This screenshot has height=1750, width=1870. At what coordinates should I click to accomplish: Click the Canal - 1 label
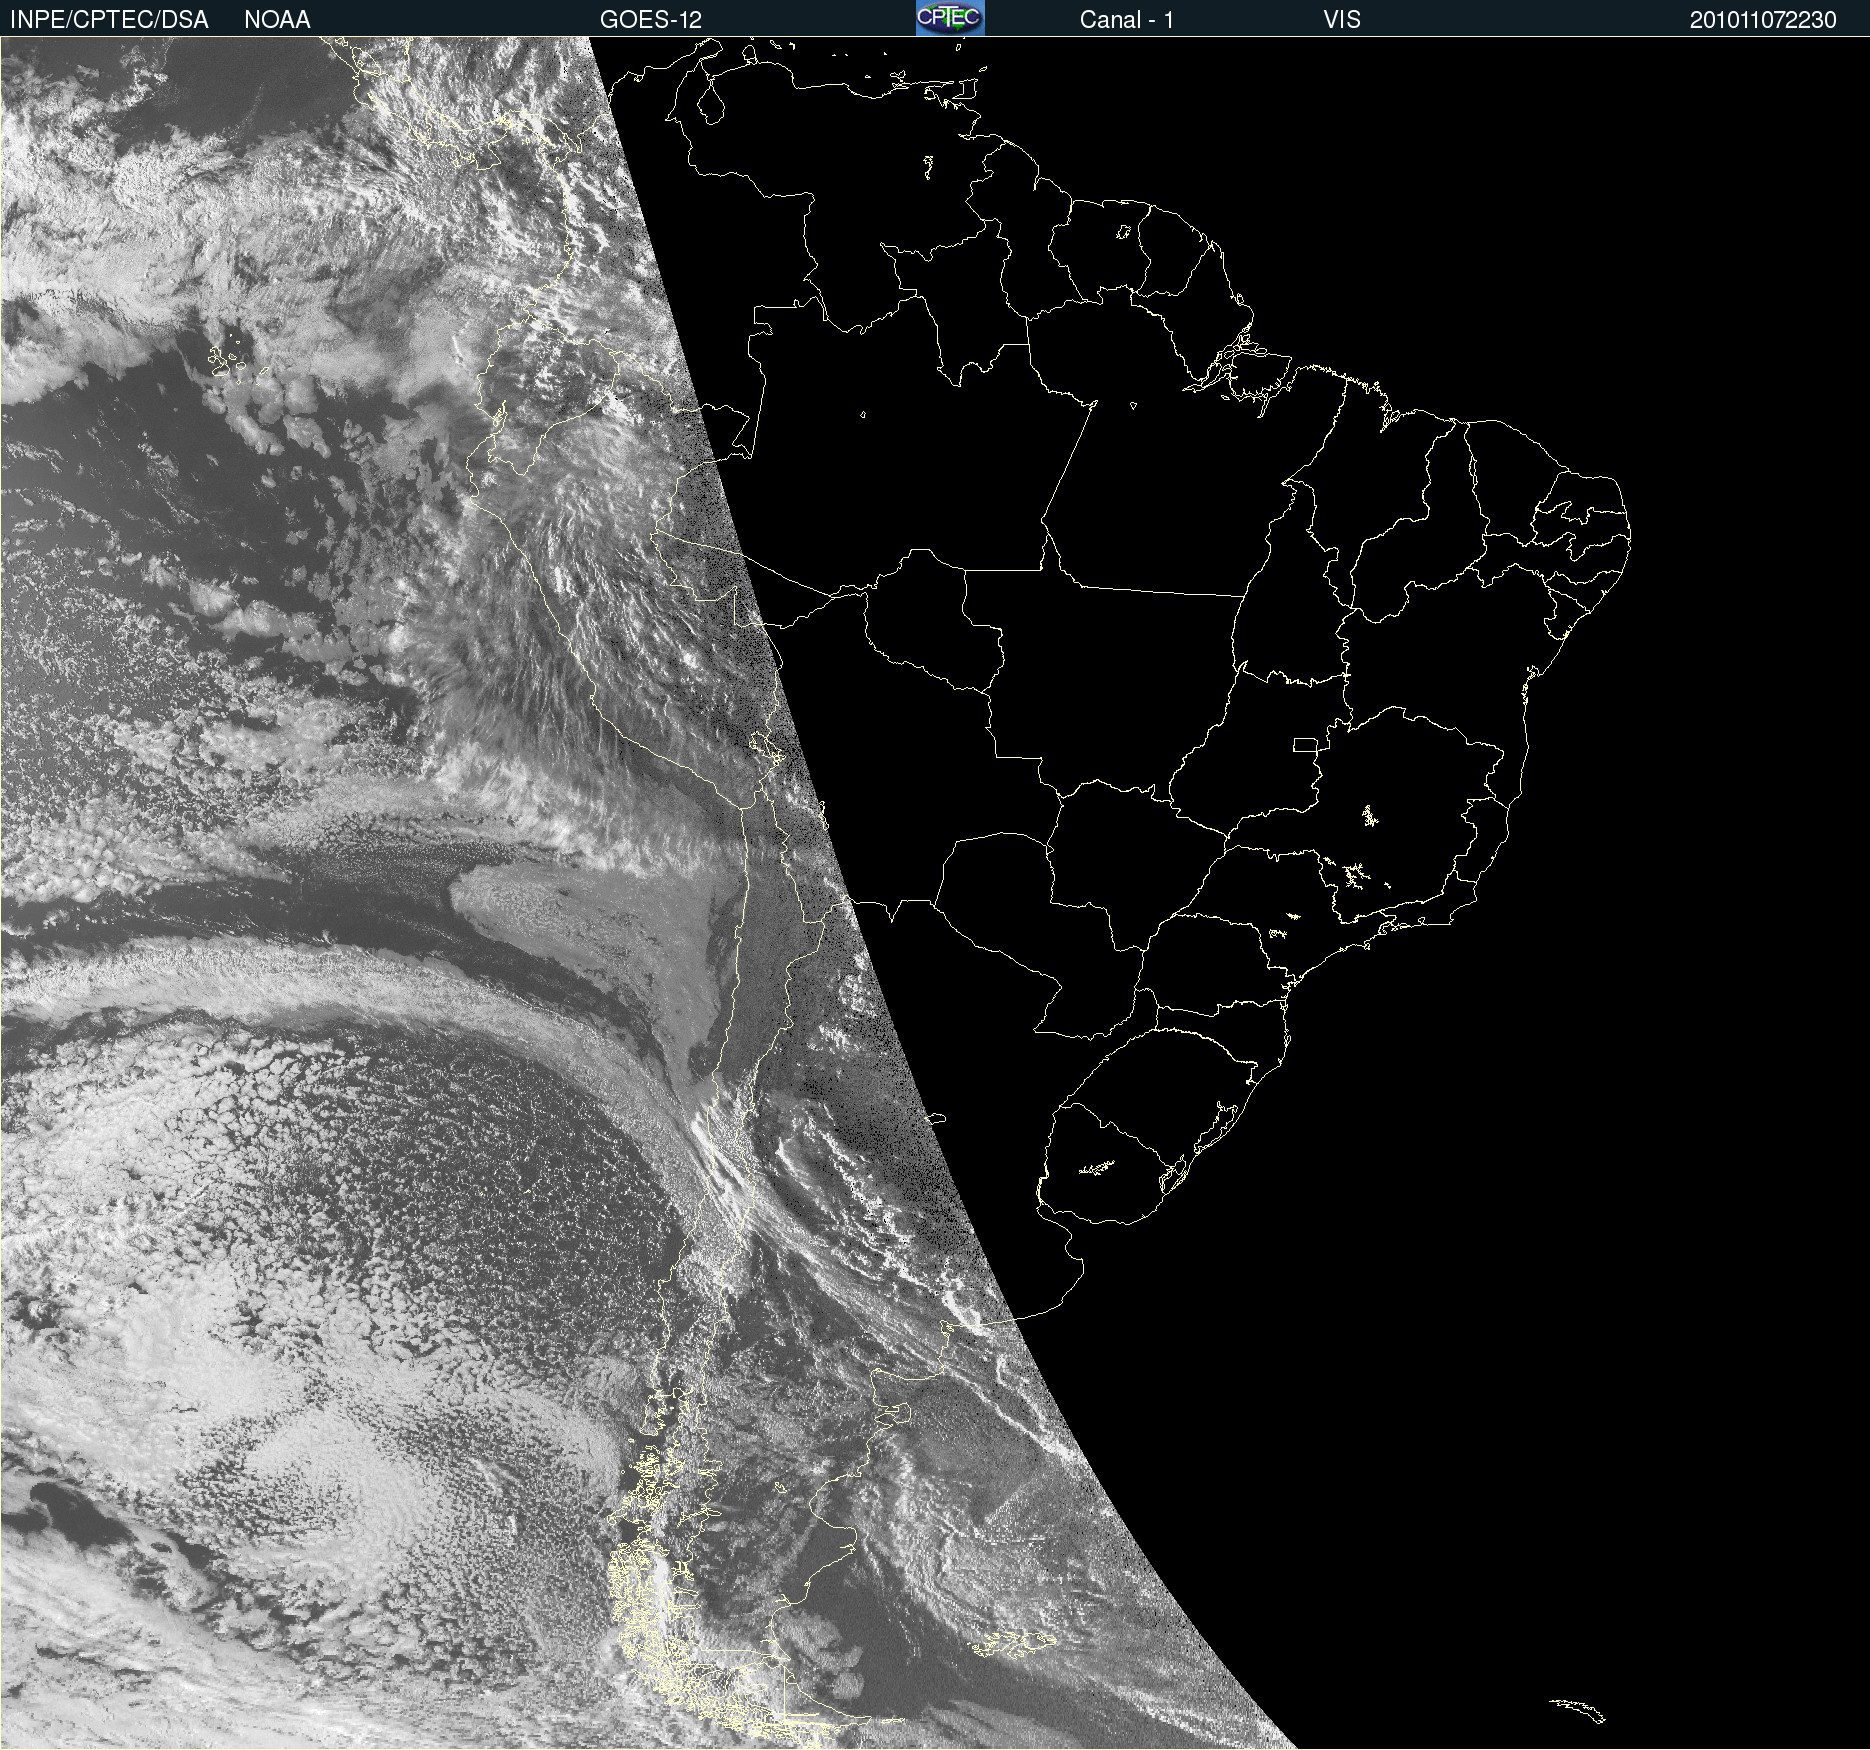click(x=1127, y=20)
